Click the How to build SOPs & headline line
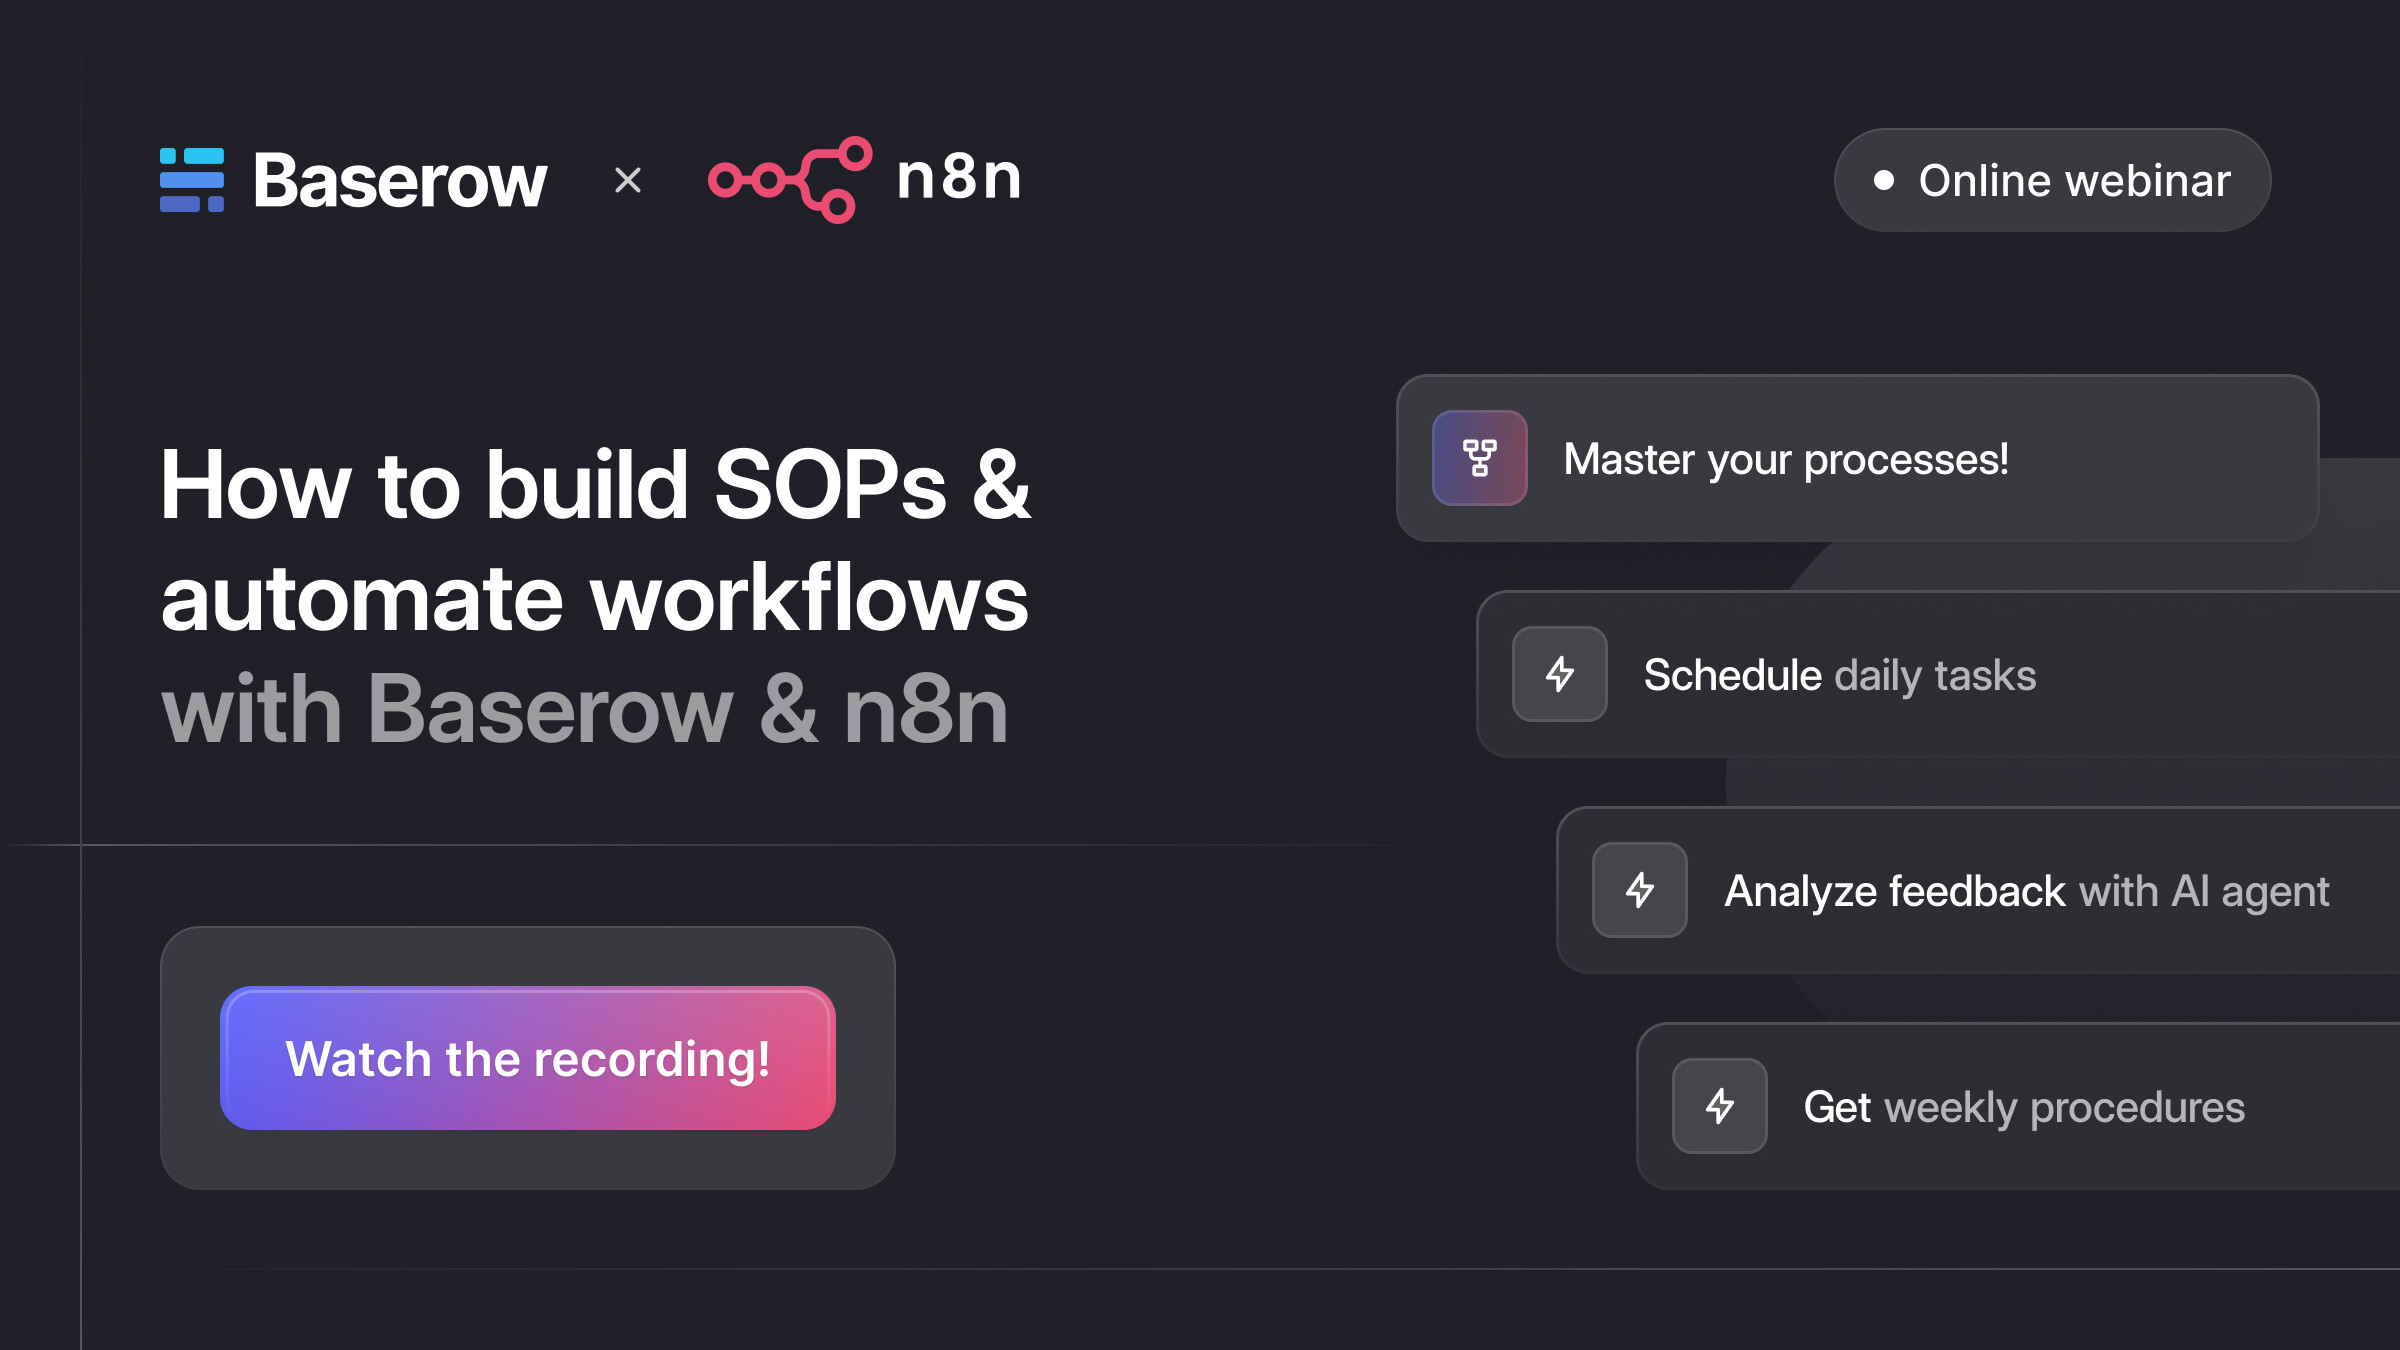The width and height of the screenshot is (2400, 1350). click(596, 486)
